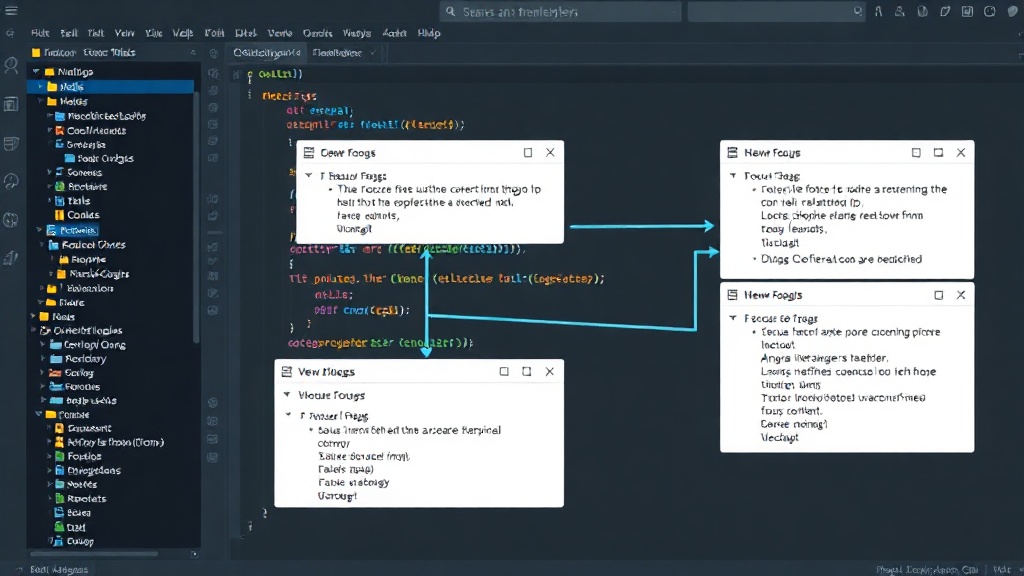Open the first item in the menu bar
1024x576 pixels.
40,33
